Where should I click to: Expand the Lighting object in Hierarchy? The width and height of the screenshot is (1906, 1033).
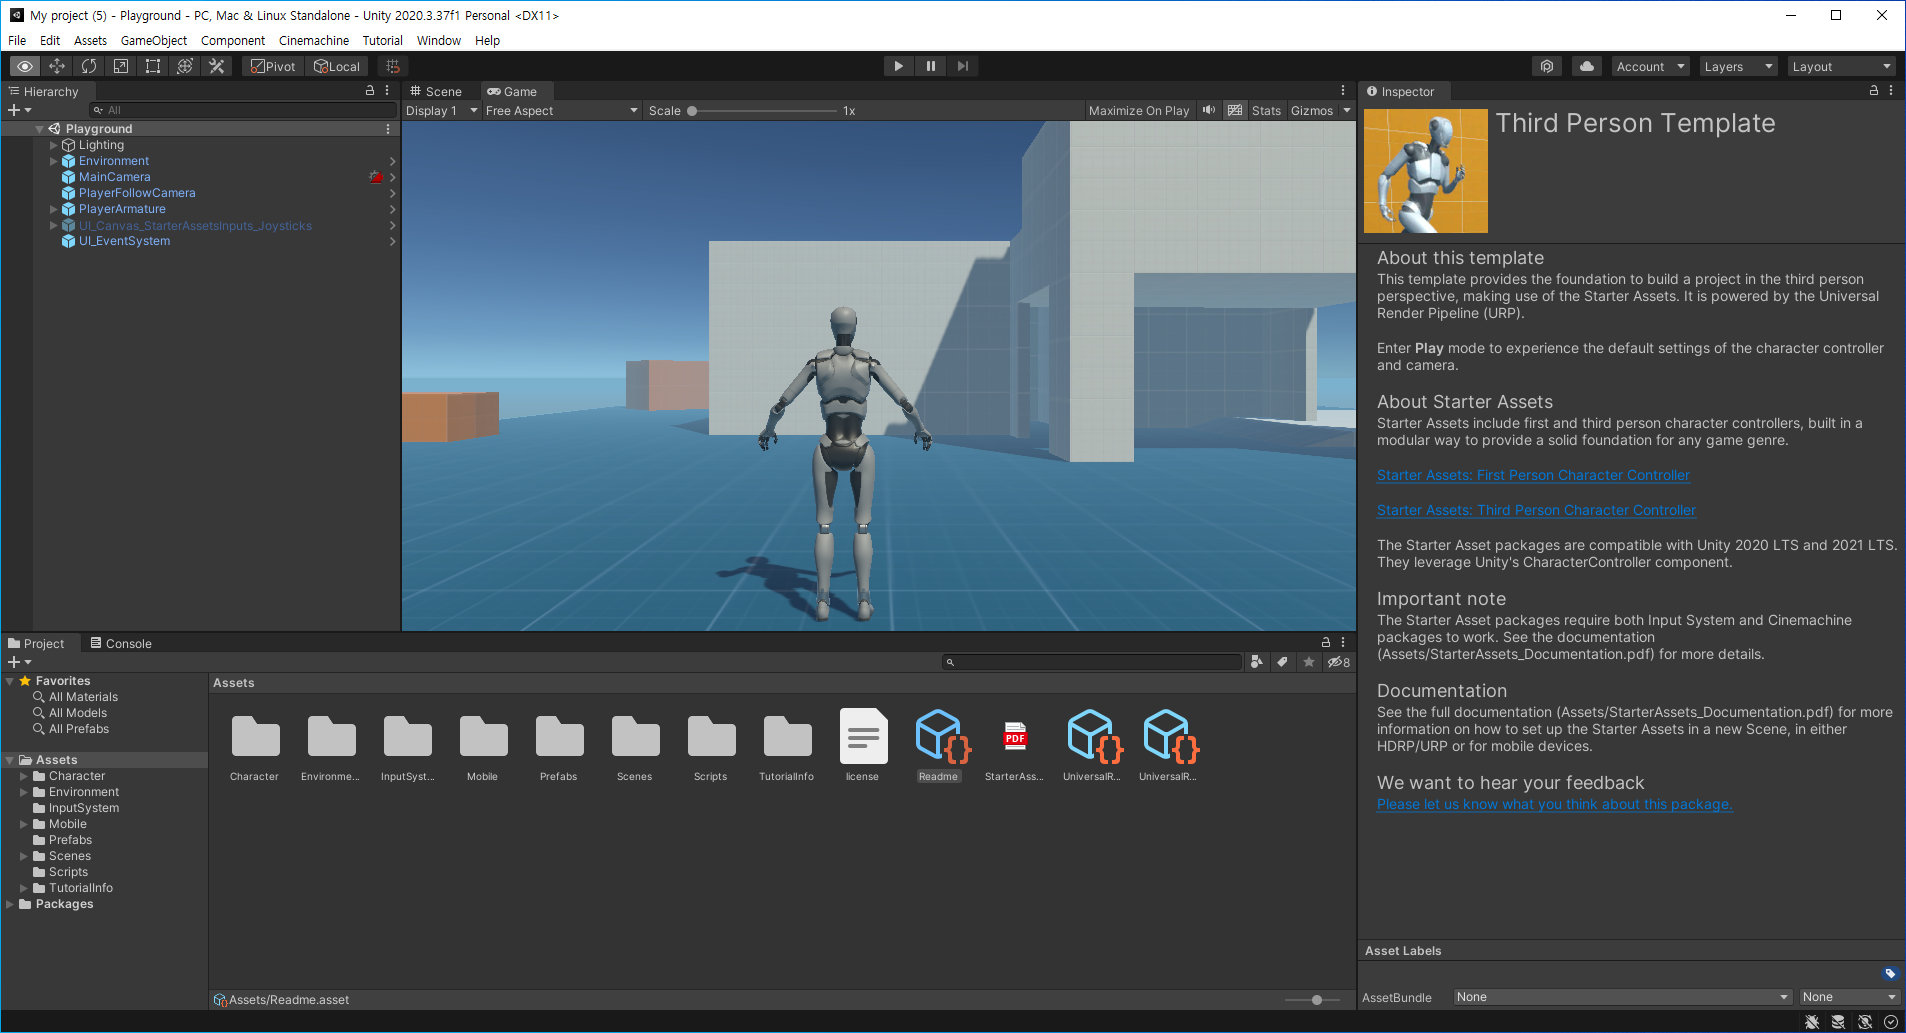pyautogui.click(x=54, y=145)
